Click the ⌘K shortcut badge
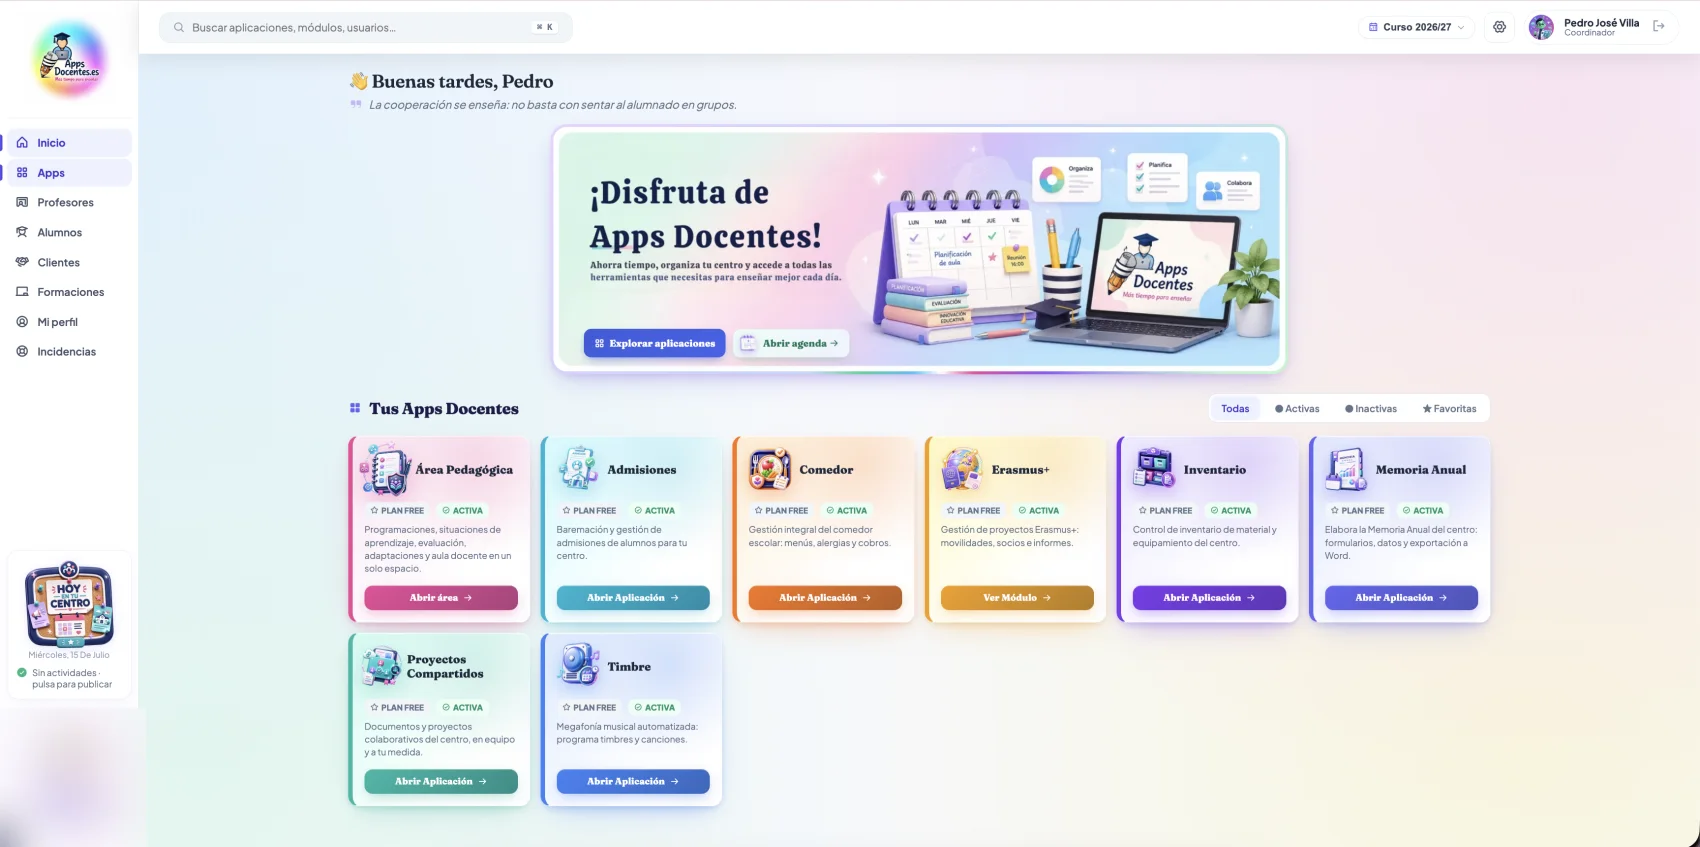Screen dimensions: 1700x847 pos(545,28)
